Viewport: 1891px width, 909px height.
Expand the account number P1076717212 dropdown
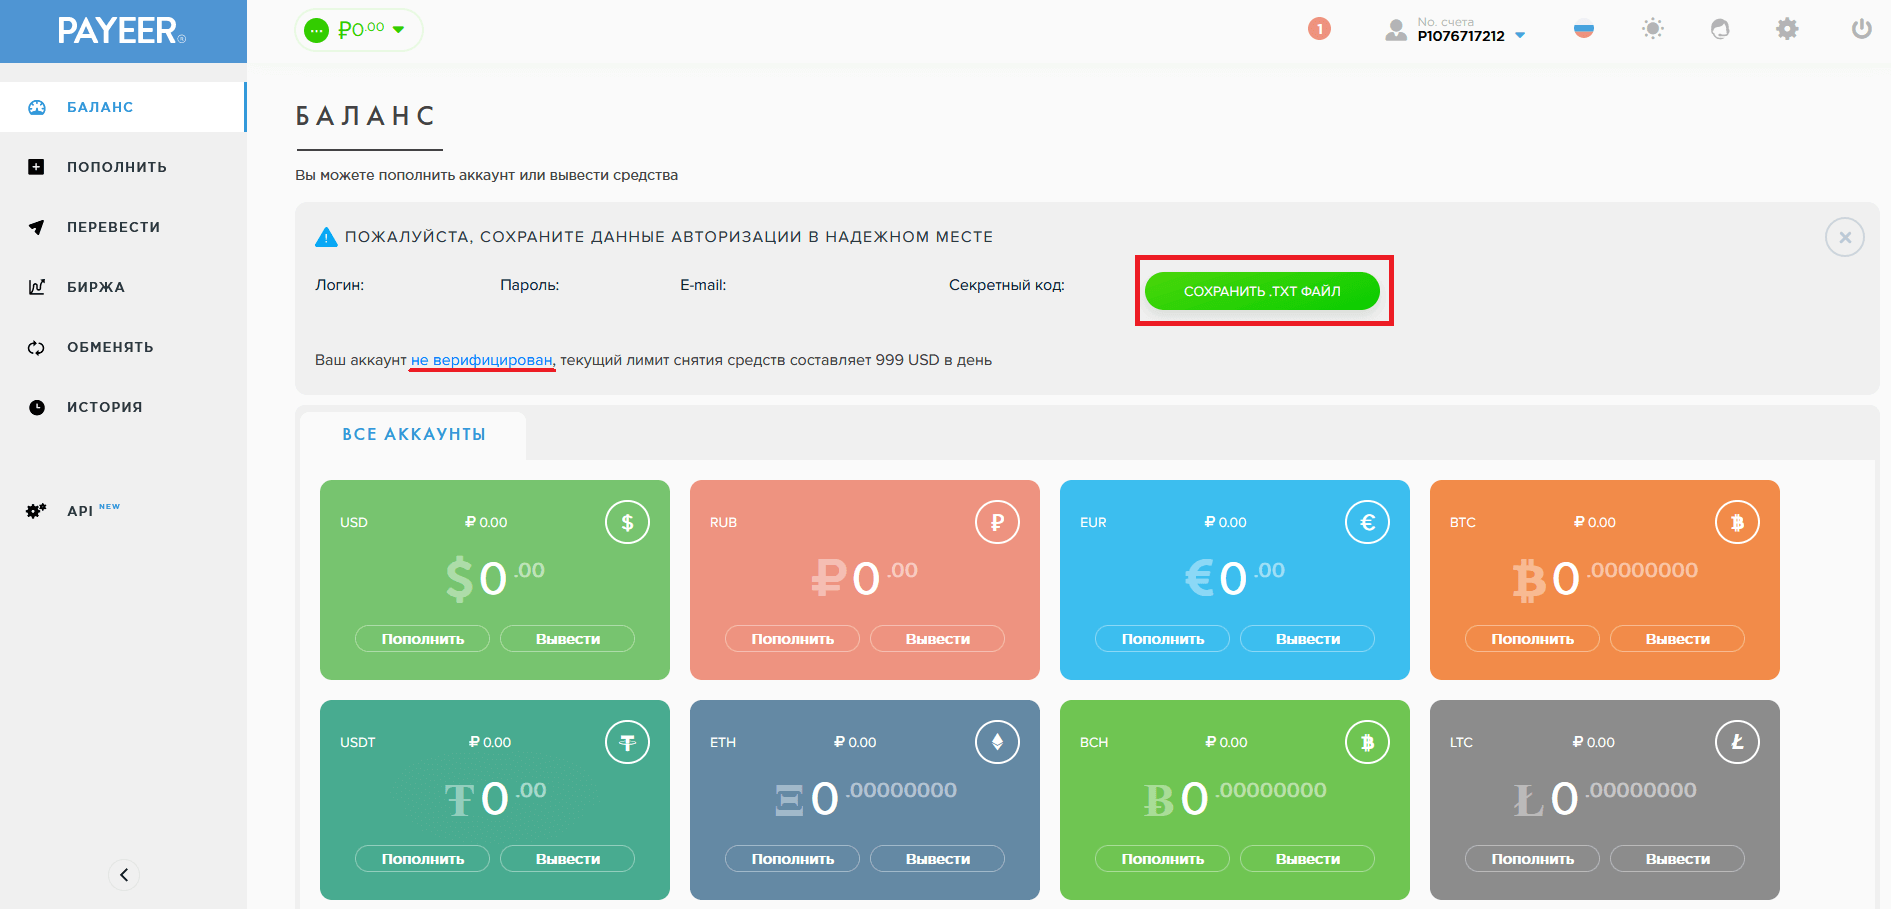pyautogui.click(x=1519, y=35)
